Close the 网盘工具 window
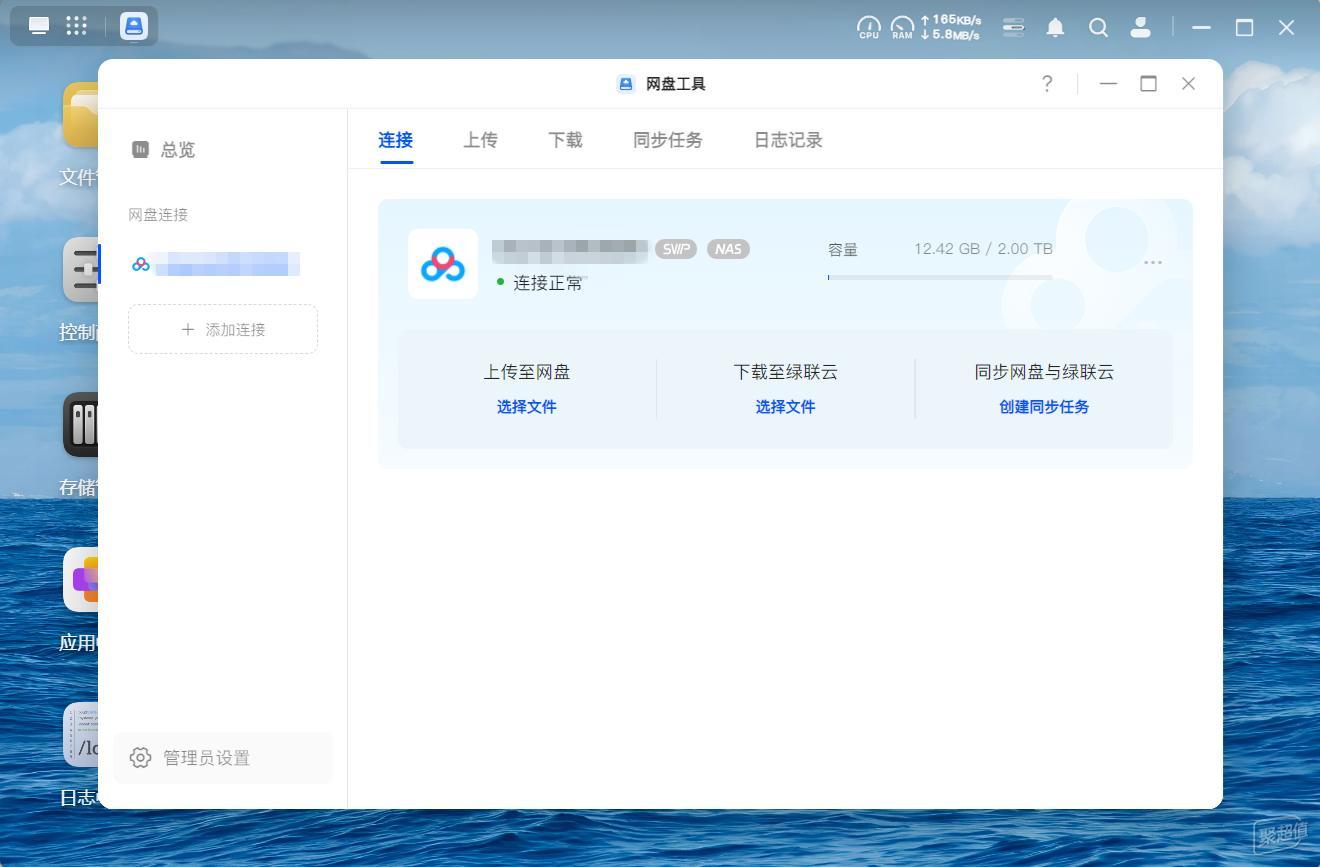The height and width of the screenshot is (867, 1320). coord(1188,84)
